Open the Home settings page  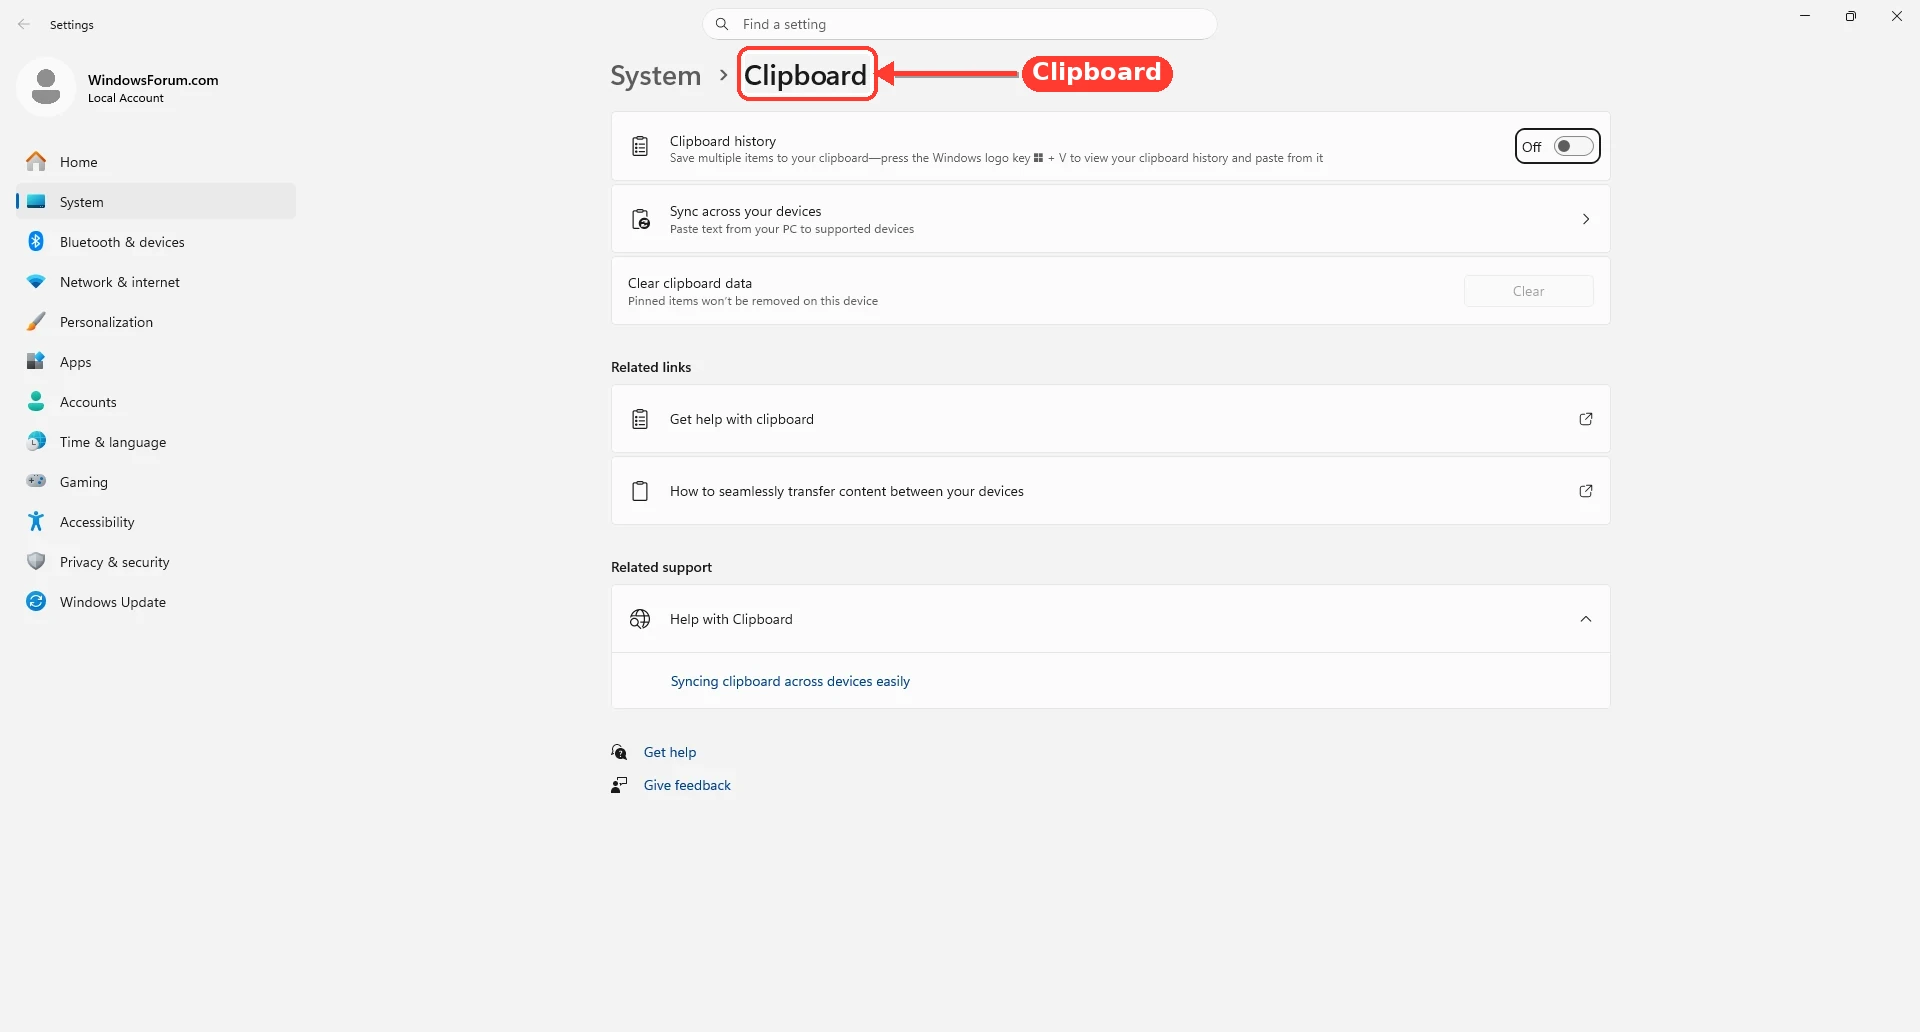[156, 161]
